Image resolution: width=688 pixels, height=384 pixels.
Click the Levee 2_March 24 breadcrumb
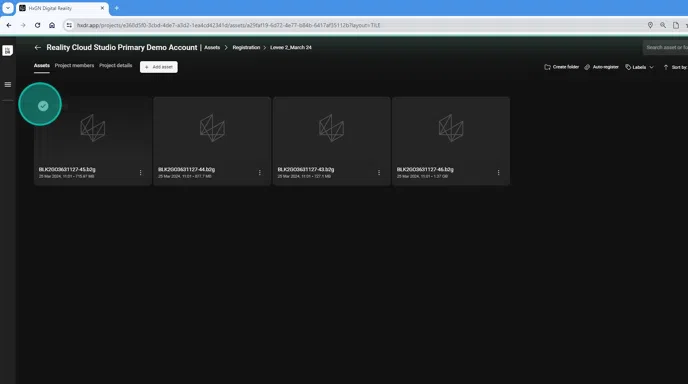point(291,47)
